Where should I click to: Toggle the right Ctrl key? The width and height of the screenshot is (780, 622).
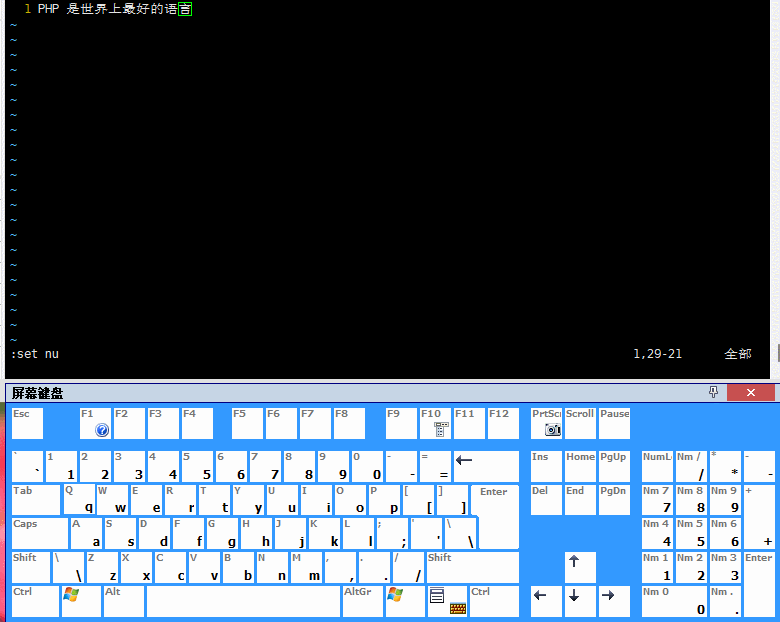point(494,601)
